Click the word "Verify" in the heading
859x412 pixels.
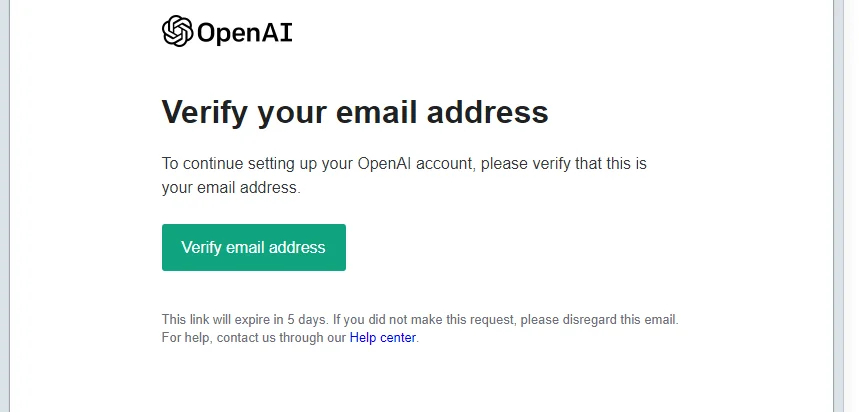pyautogui.click(x=204, y=111)
